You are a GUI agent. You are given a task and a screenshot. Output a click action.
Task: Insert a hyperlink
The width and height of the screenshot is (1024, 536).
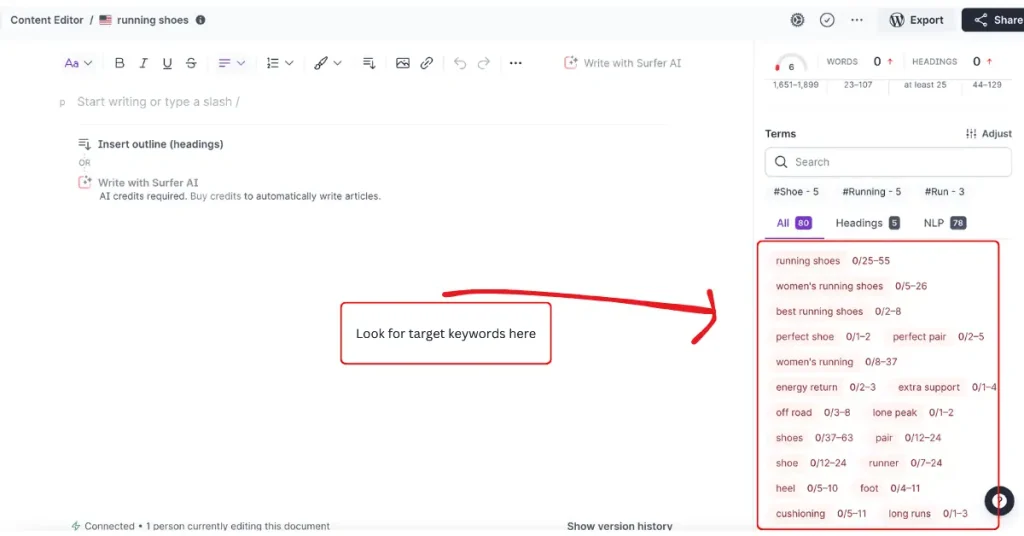pos(426,63)
